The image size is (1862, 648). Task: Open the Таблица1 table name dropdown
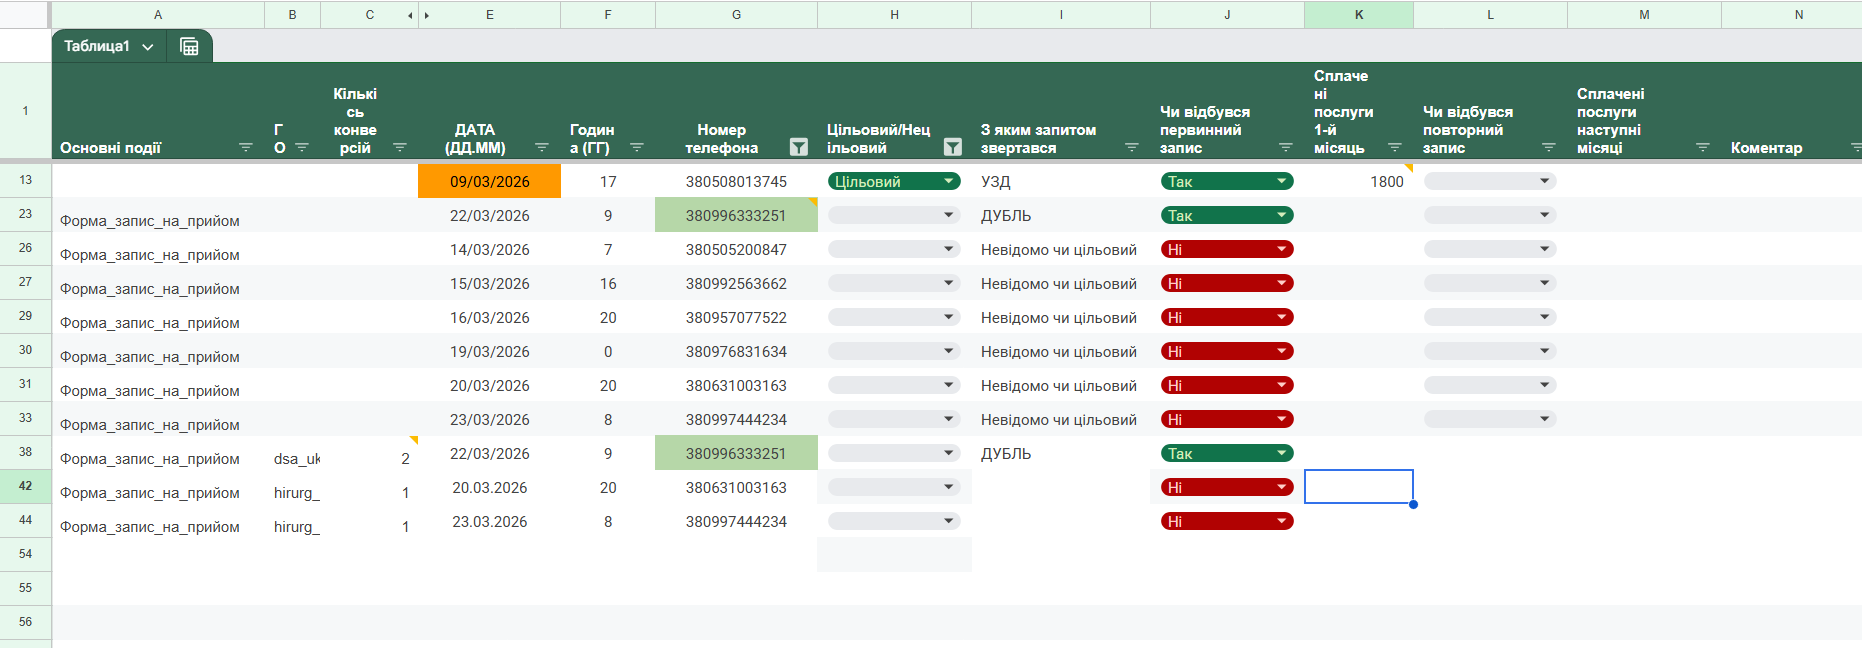pos(148,47)
